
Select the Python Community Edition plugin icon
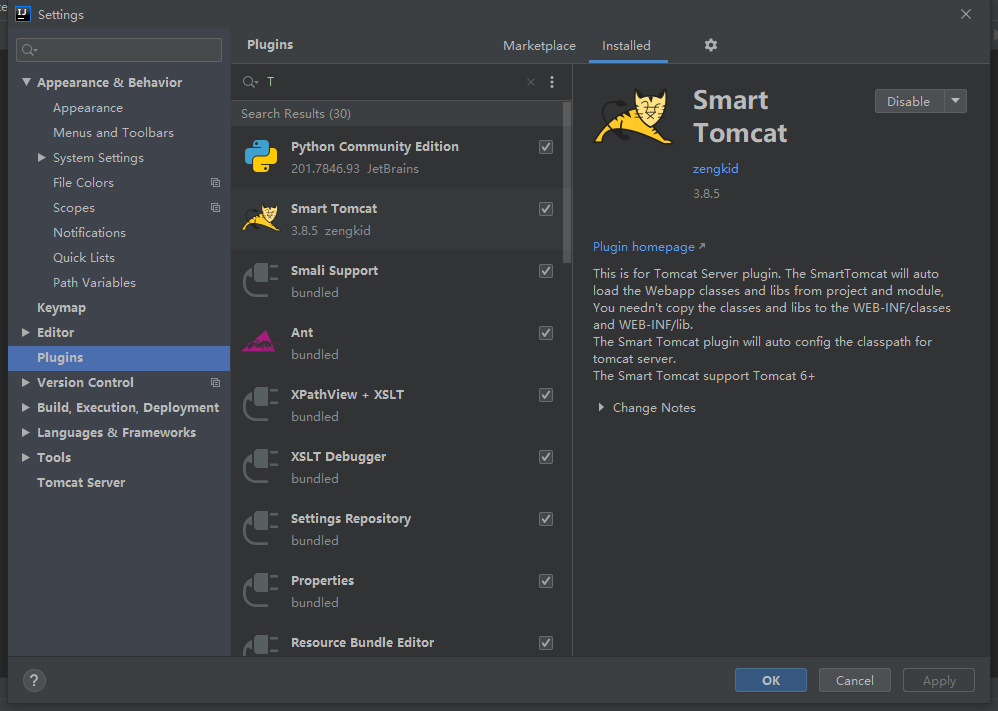pyautogui.click(x=261, y=157)
